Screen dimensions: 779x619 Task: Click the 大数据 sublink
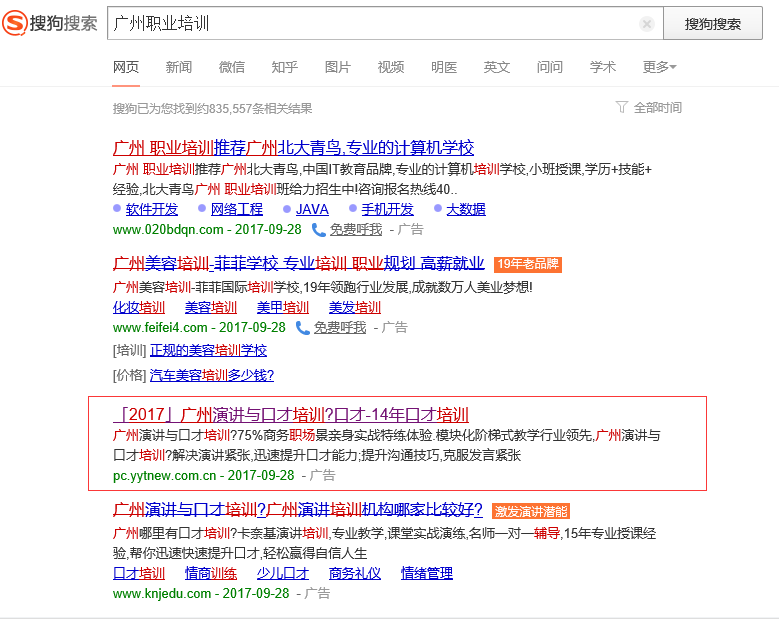point(465,209)
